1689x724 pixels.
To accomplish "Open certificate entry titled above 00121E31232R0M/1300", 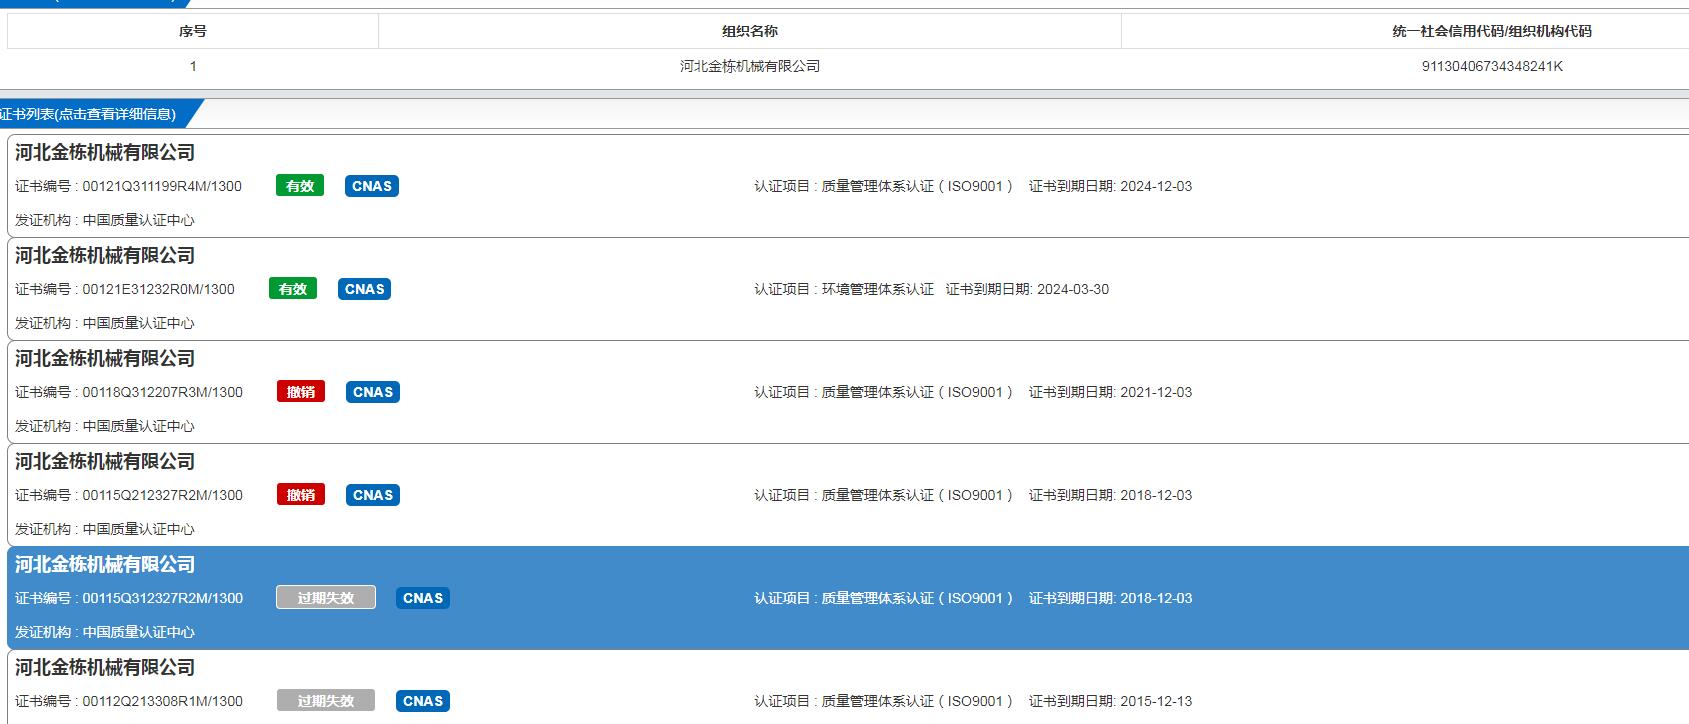I will pyautogui.click(x=105, y=255).
